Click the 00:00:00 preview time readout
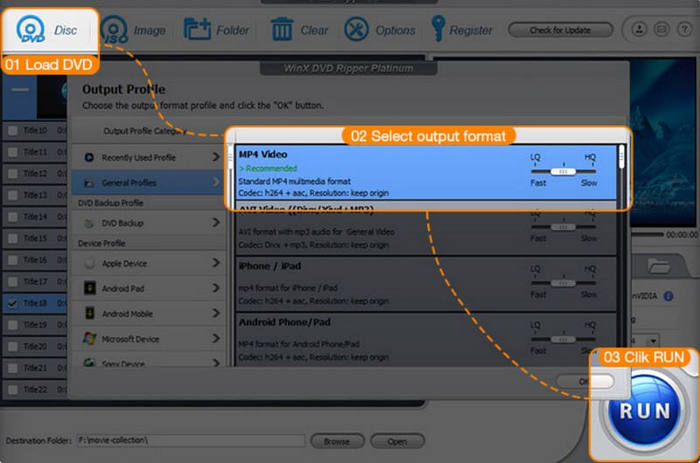This screenshot has height=463, width=700. [x=682, y=235]
